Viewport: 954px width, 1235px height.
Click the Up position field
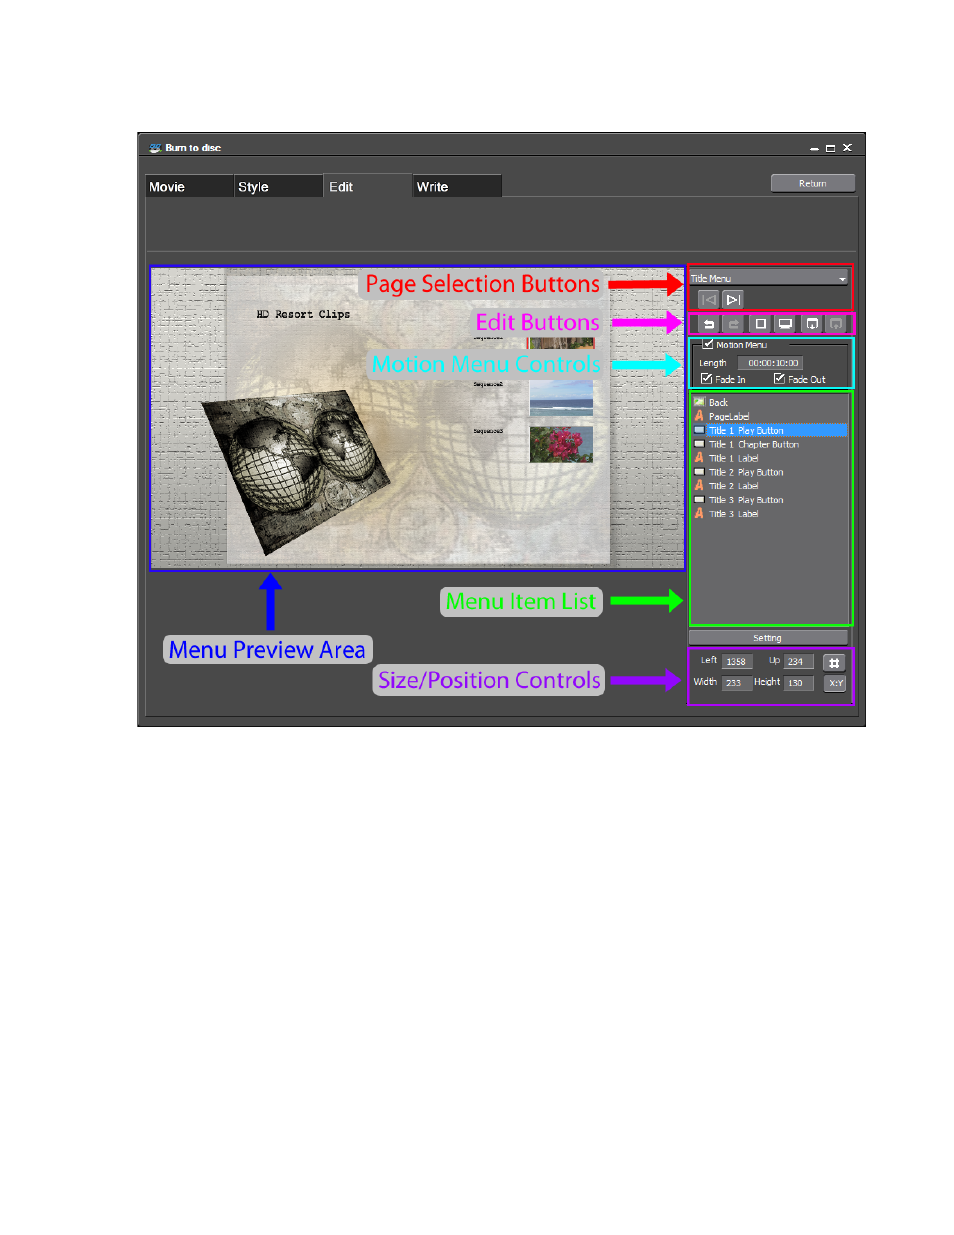[x=798, y=662]
